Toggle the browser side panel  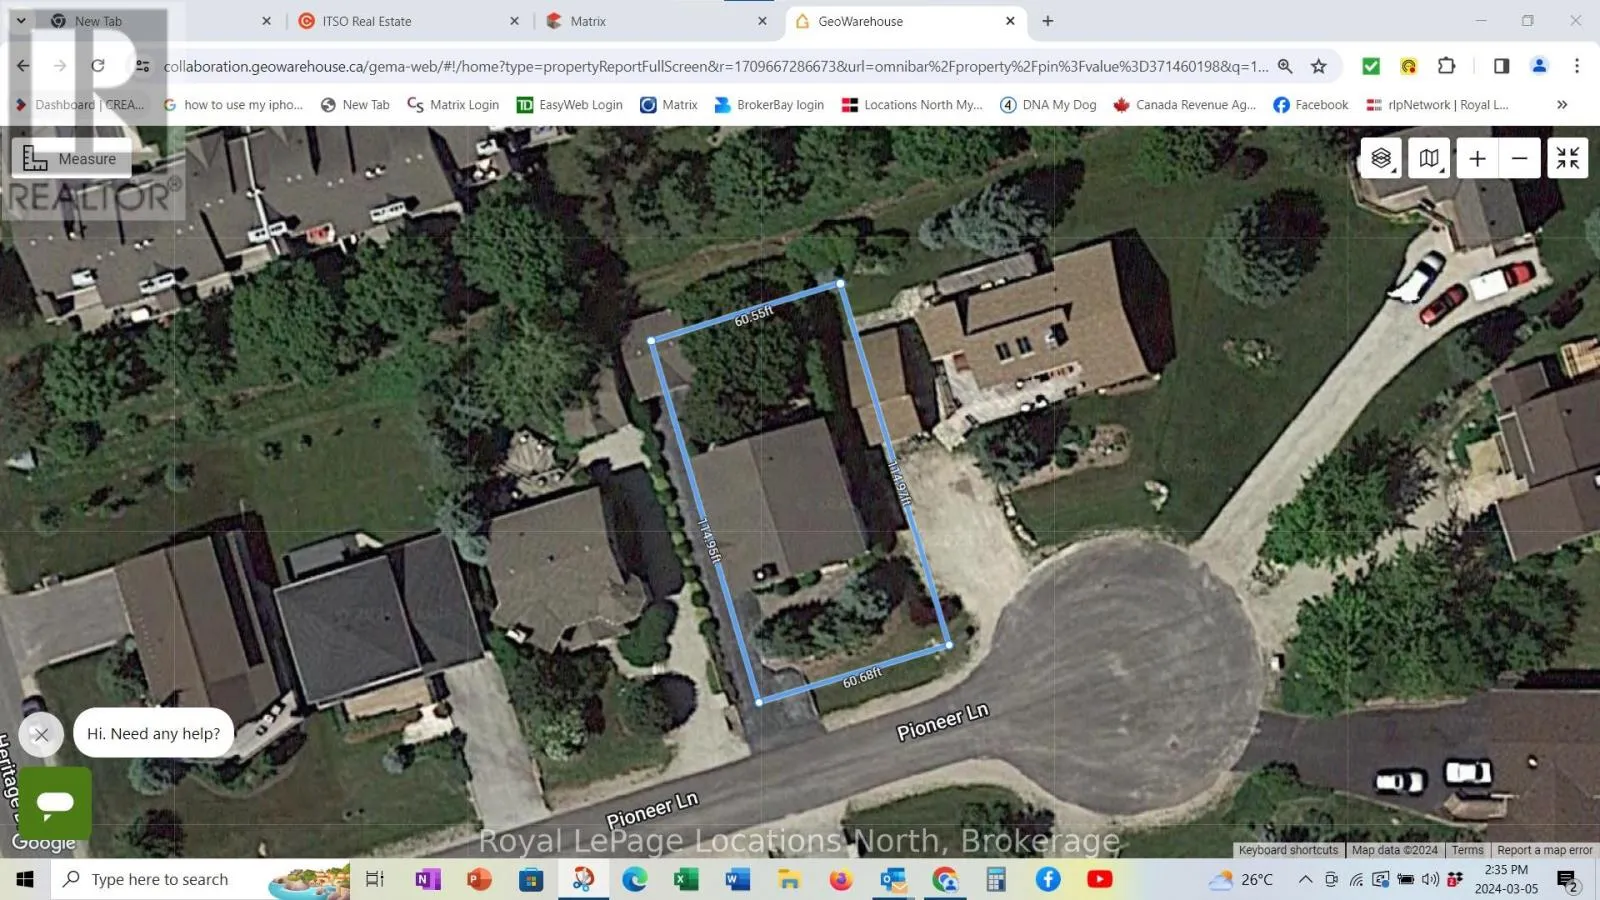click(1501, 66)
